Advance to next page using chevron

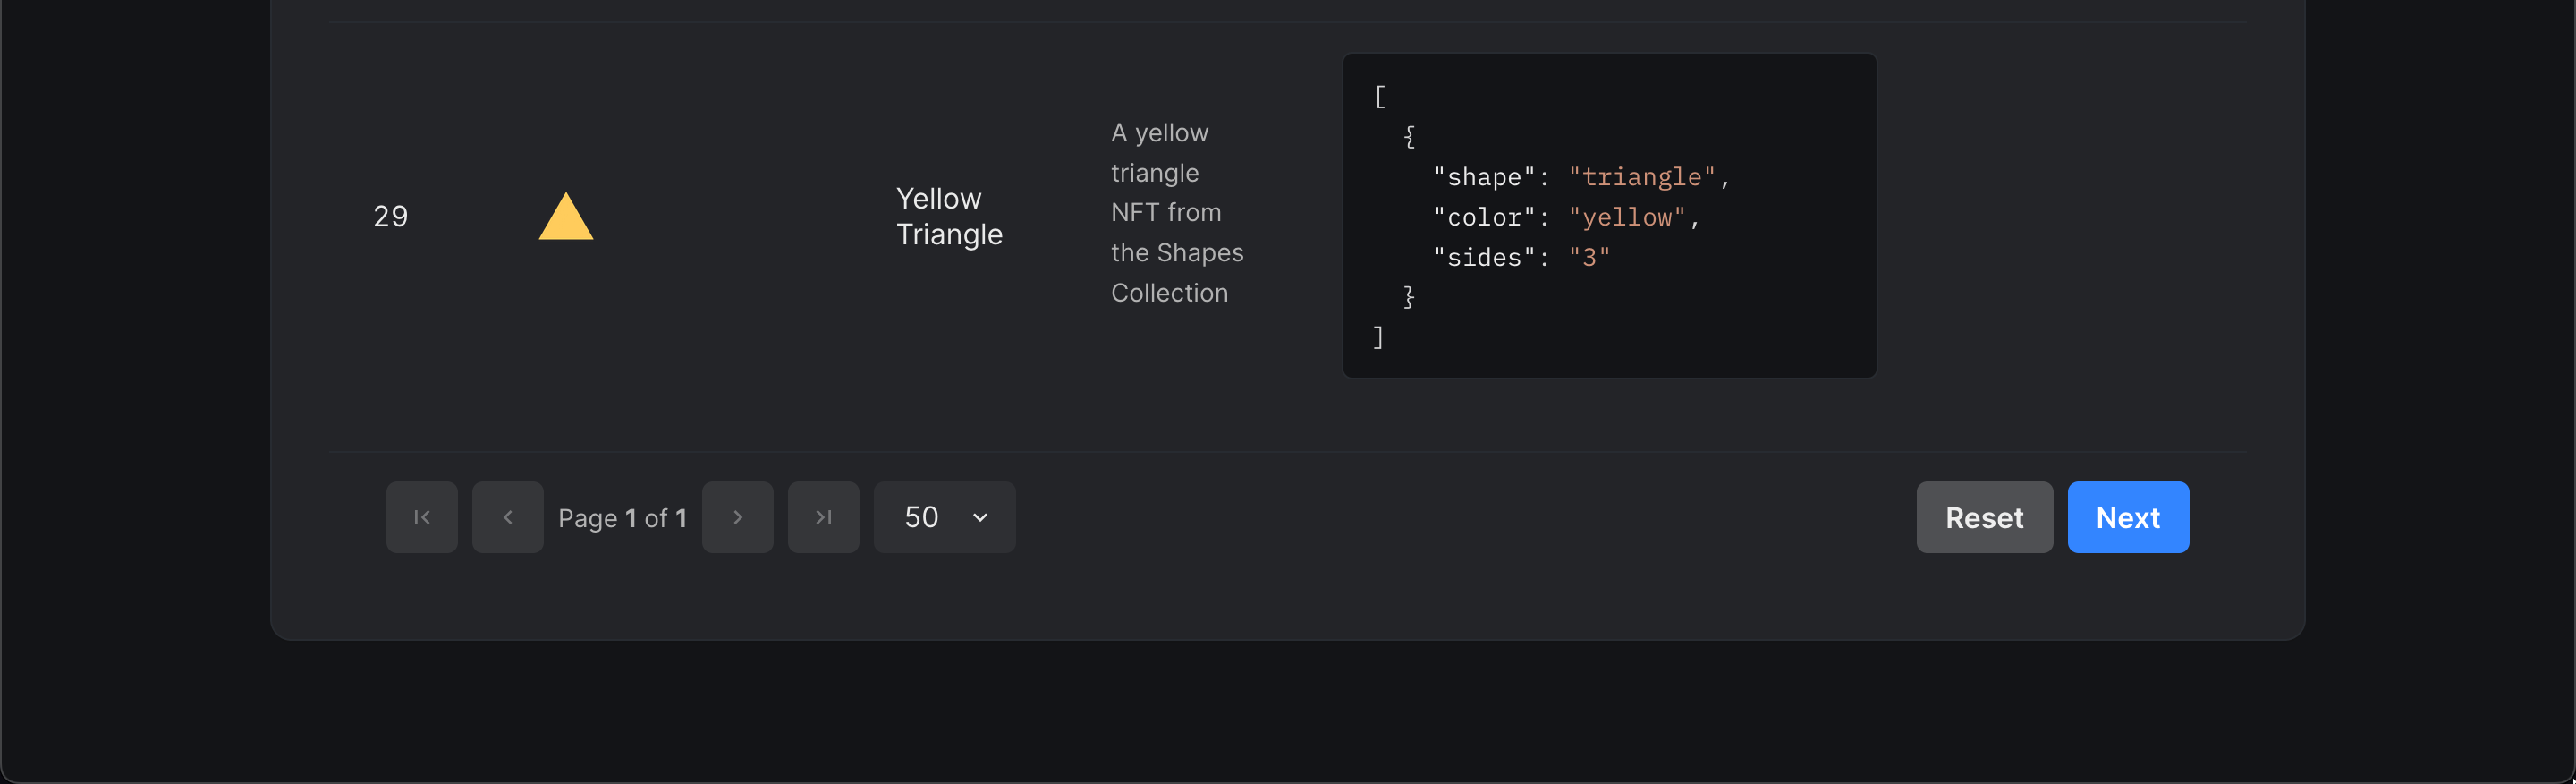738,517
